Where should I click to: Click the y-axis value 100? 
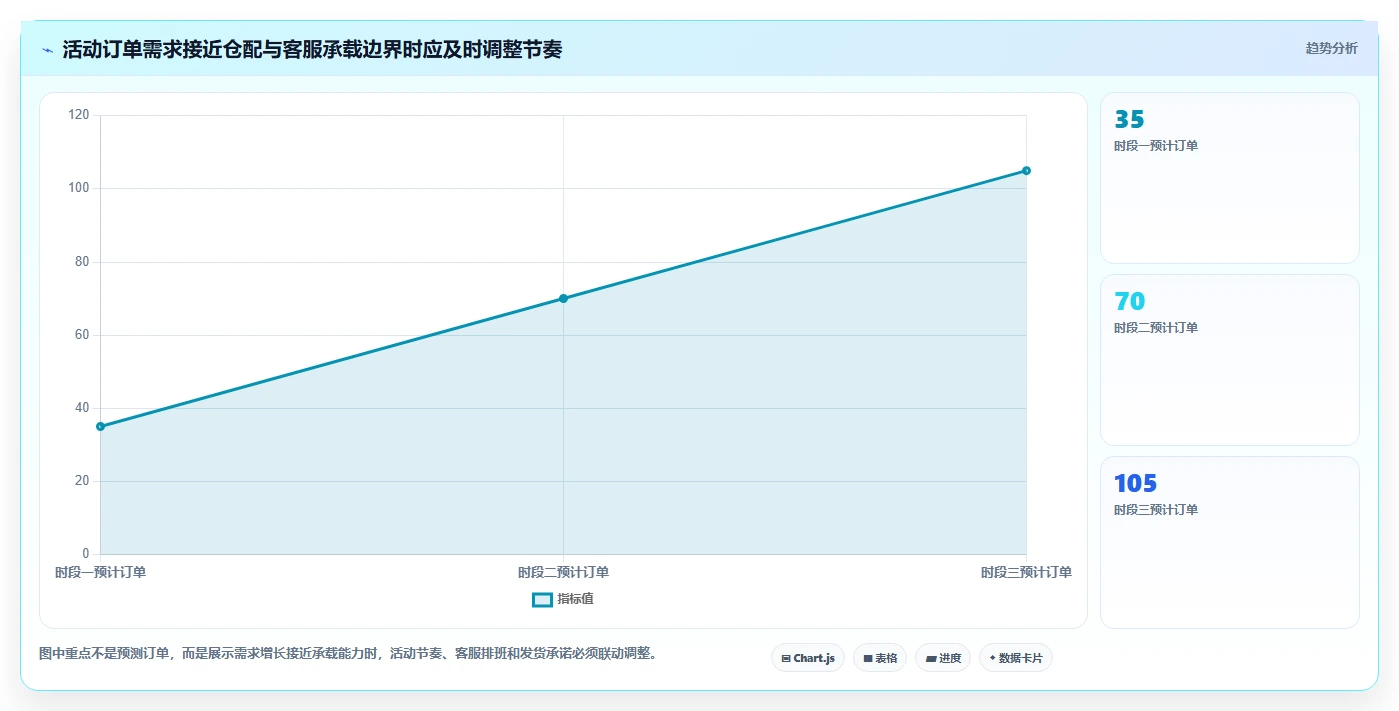(x=79, y=188)
